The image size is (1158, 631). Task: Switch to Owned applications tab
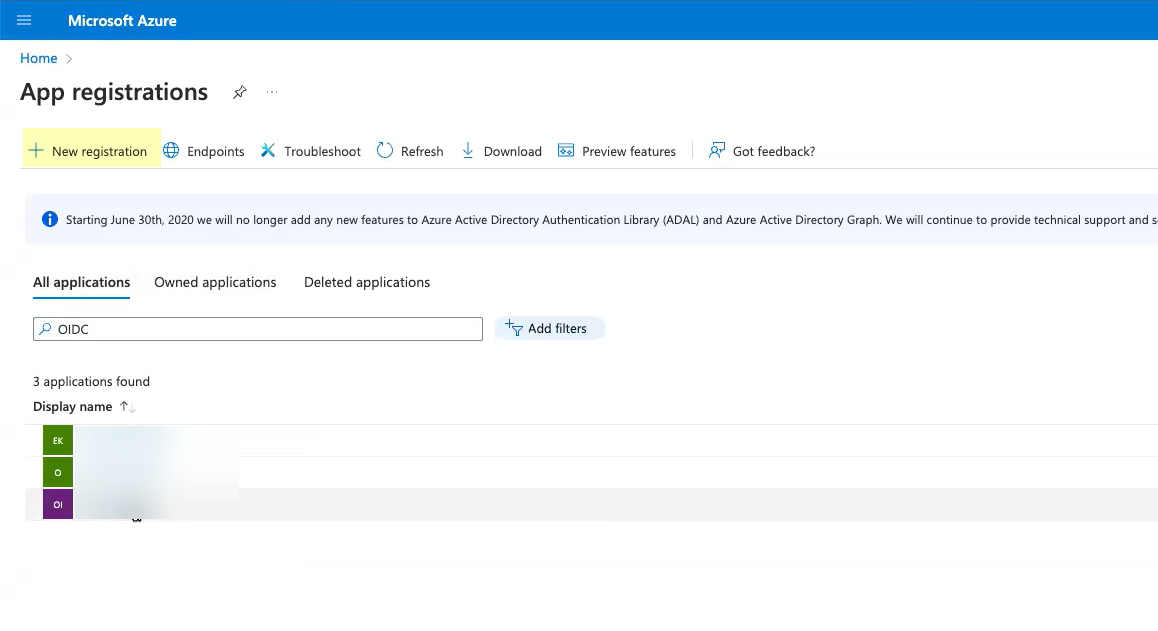[215, 282]
